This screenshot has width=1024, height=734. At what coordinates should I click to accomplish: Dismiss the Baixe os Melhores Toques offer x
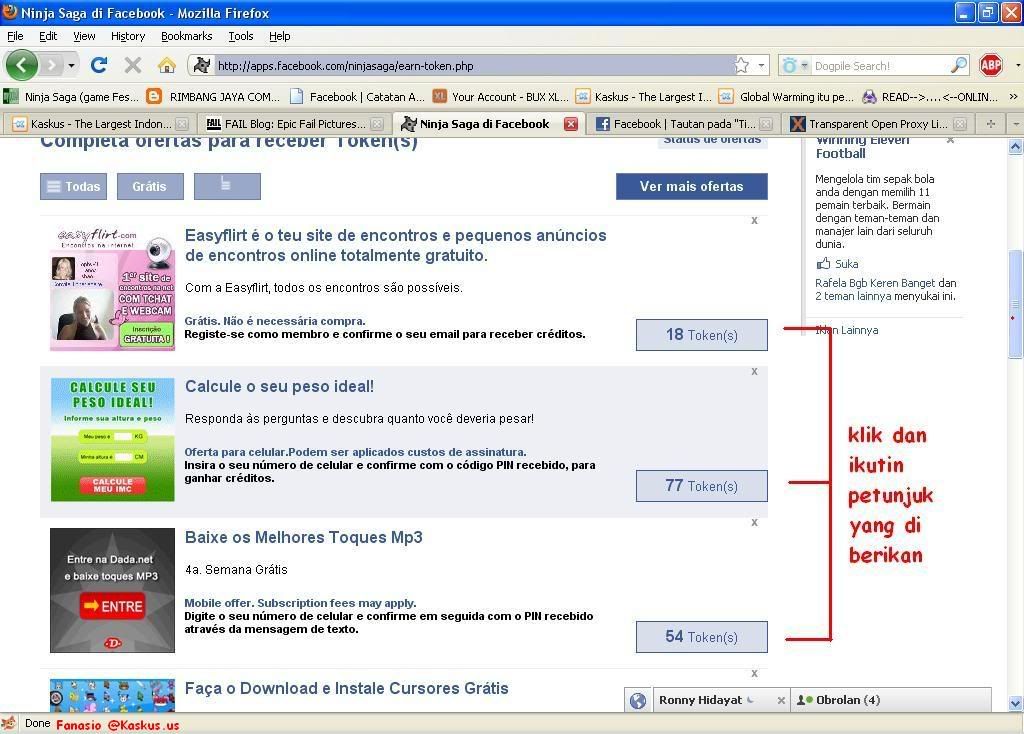754,522
